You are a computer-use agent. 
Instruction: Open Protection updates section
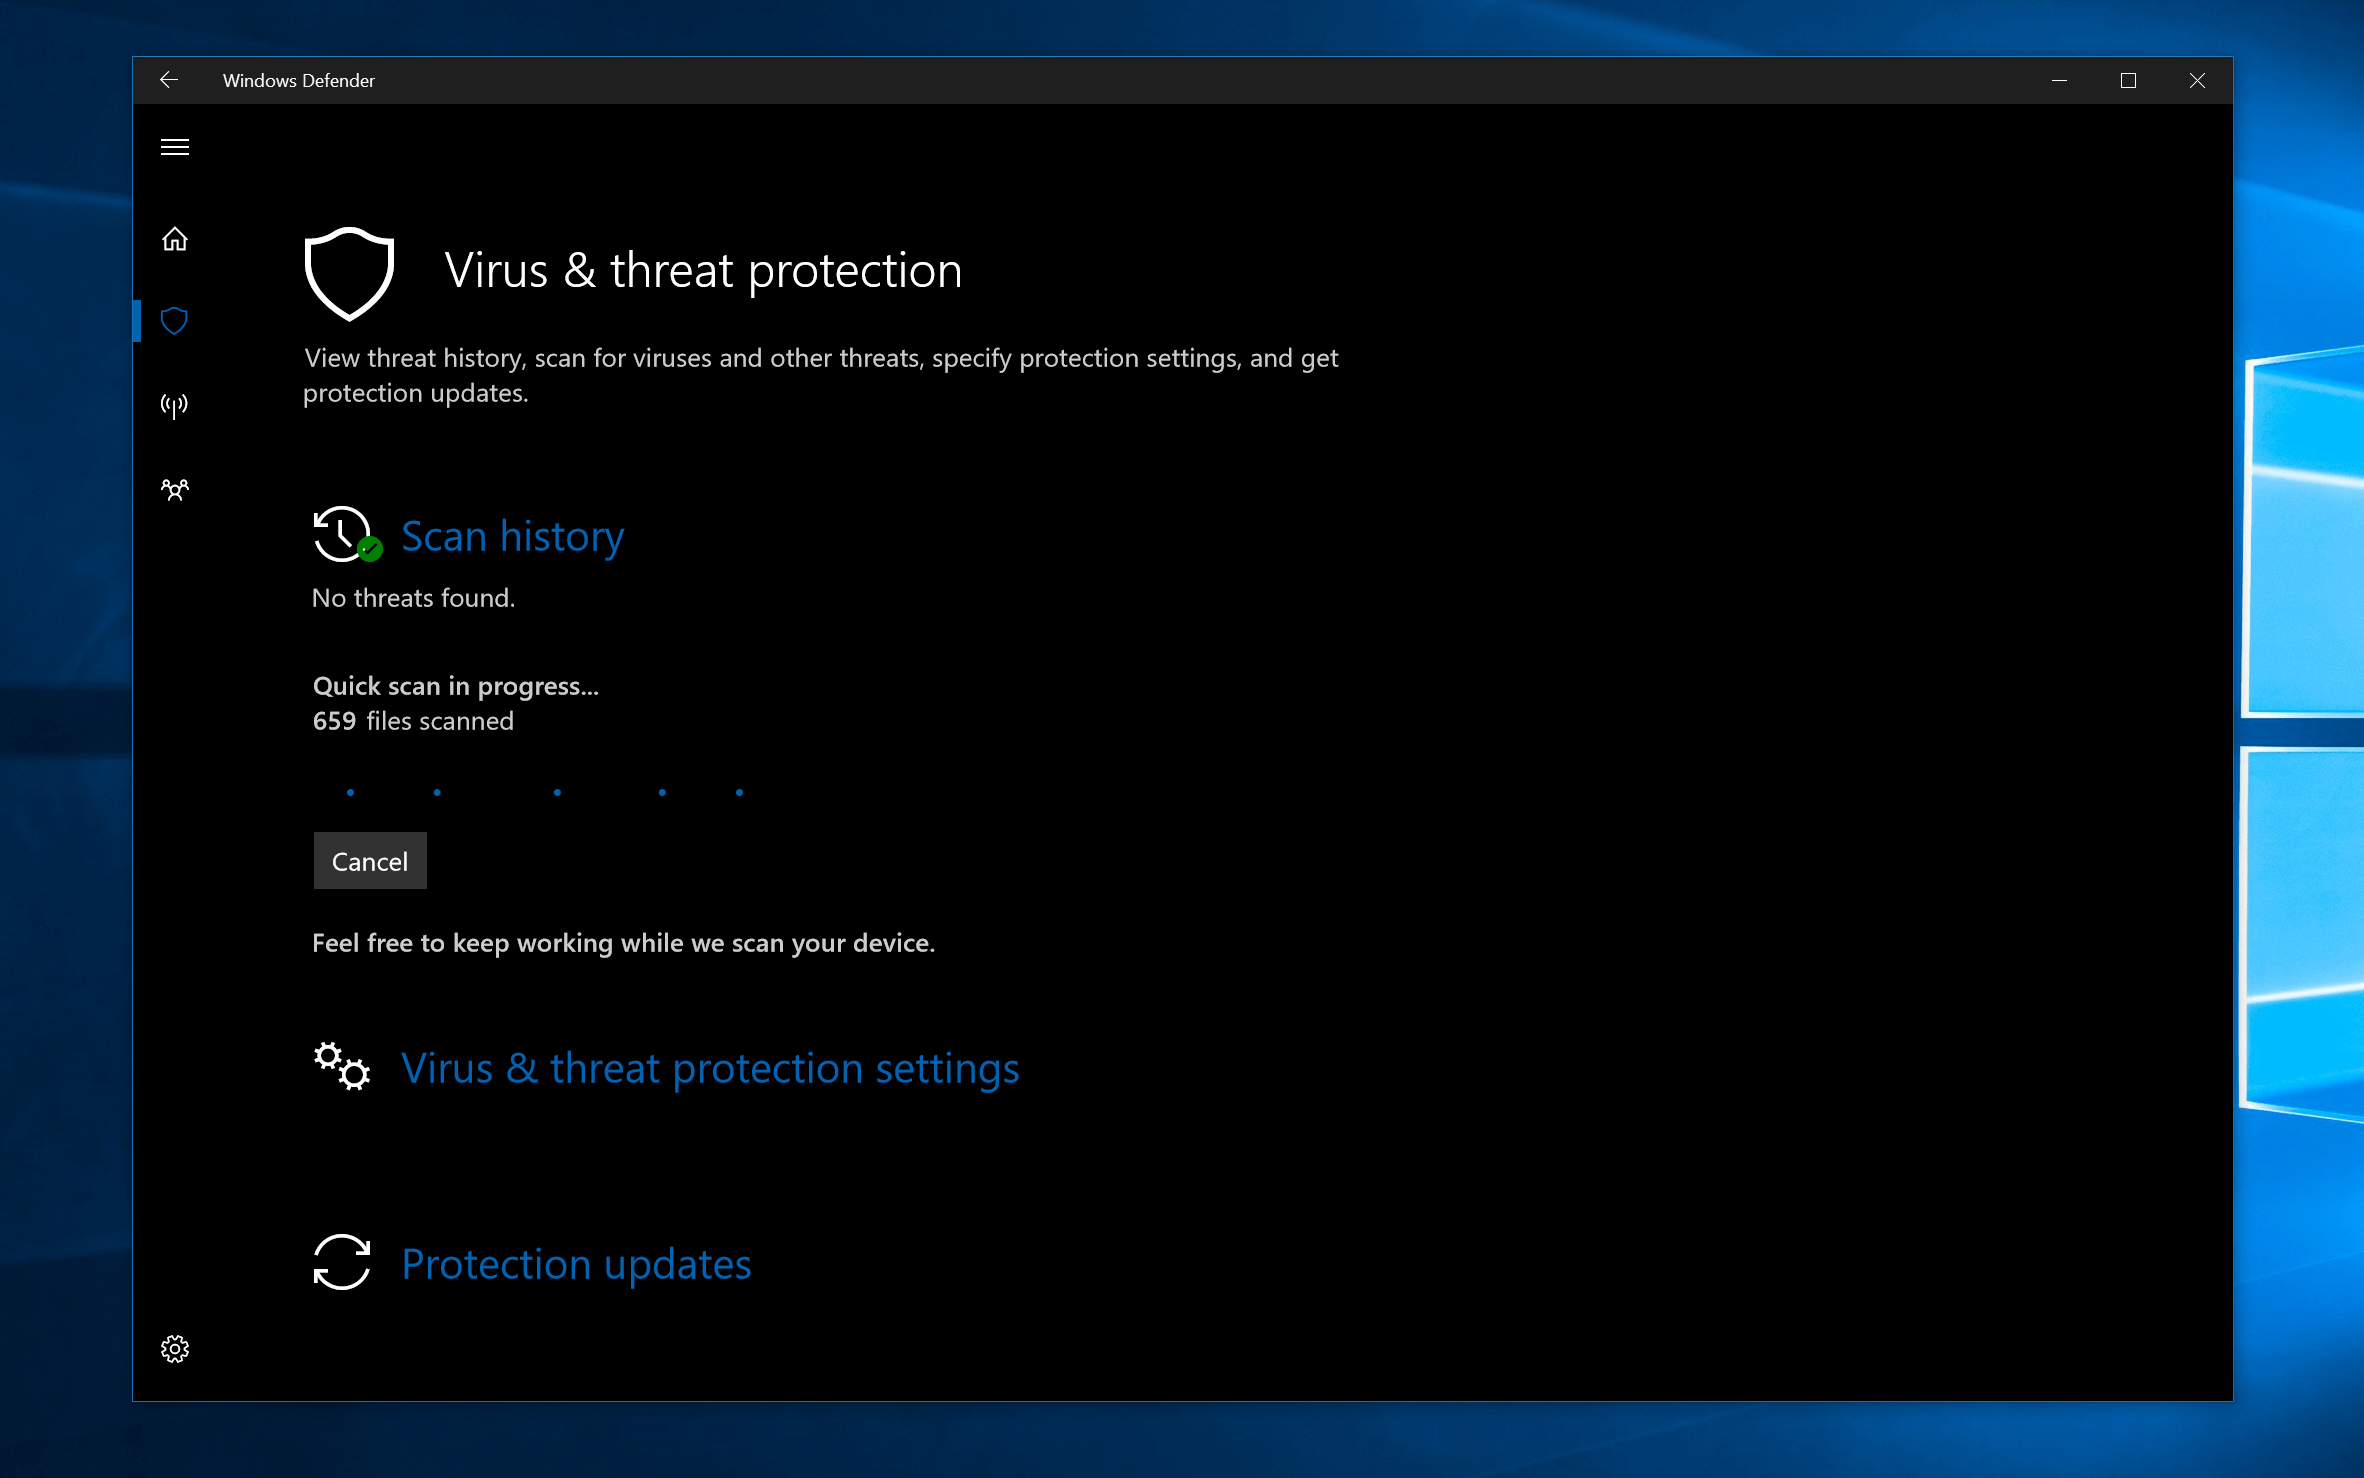[575, 1262]
